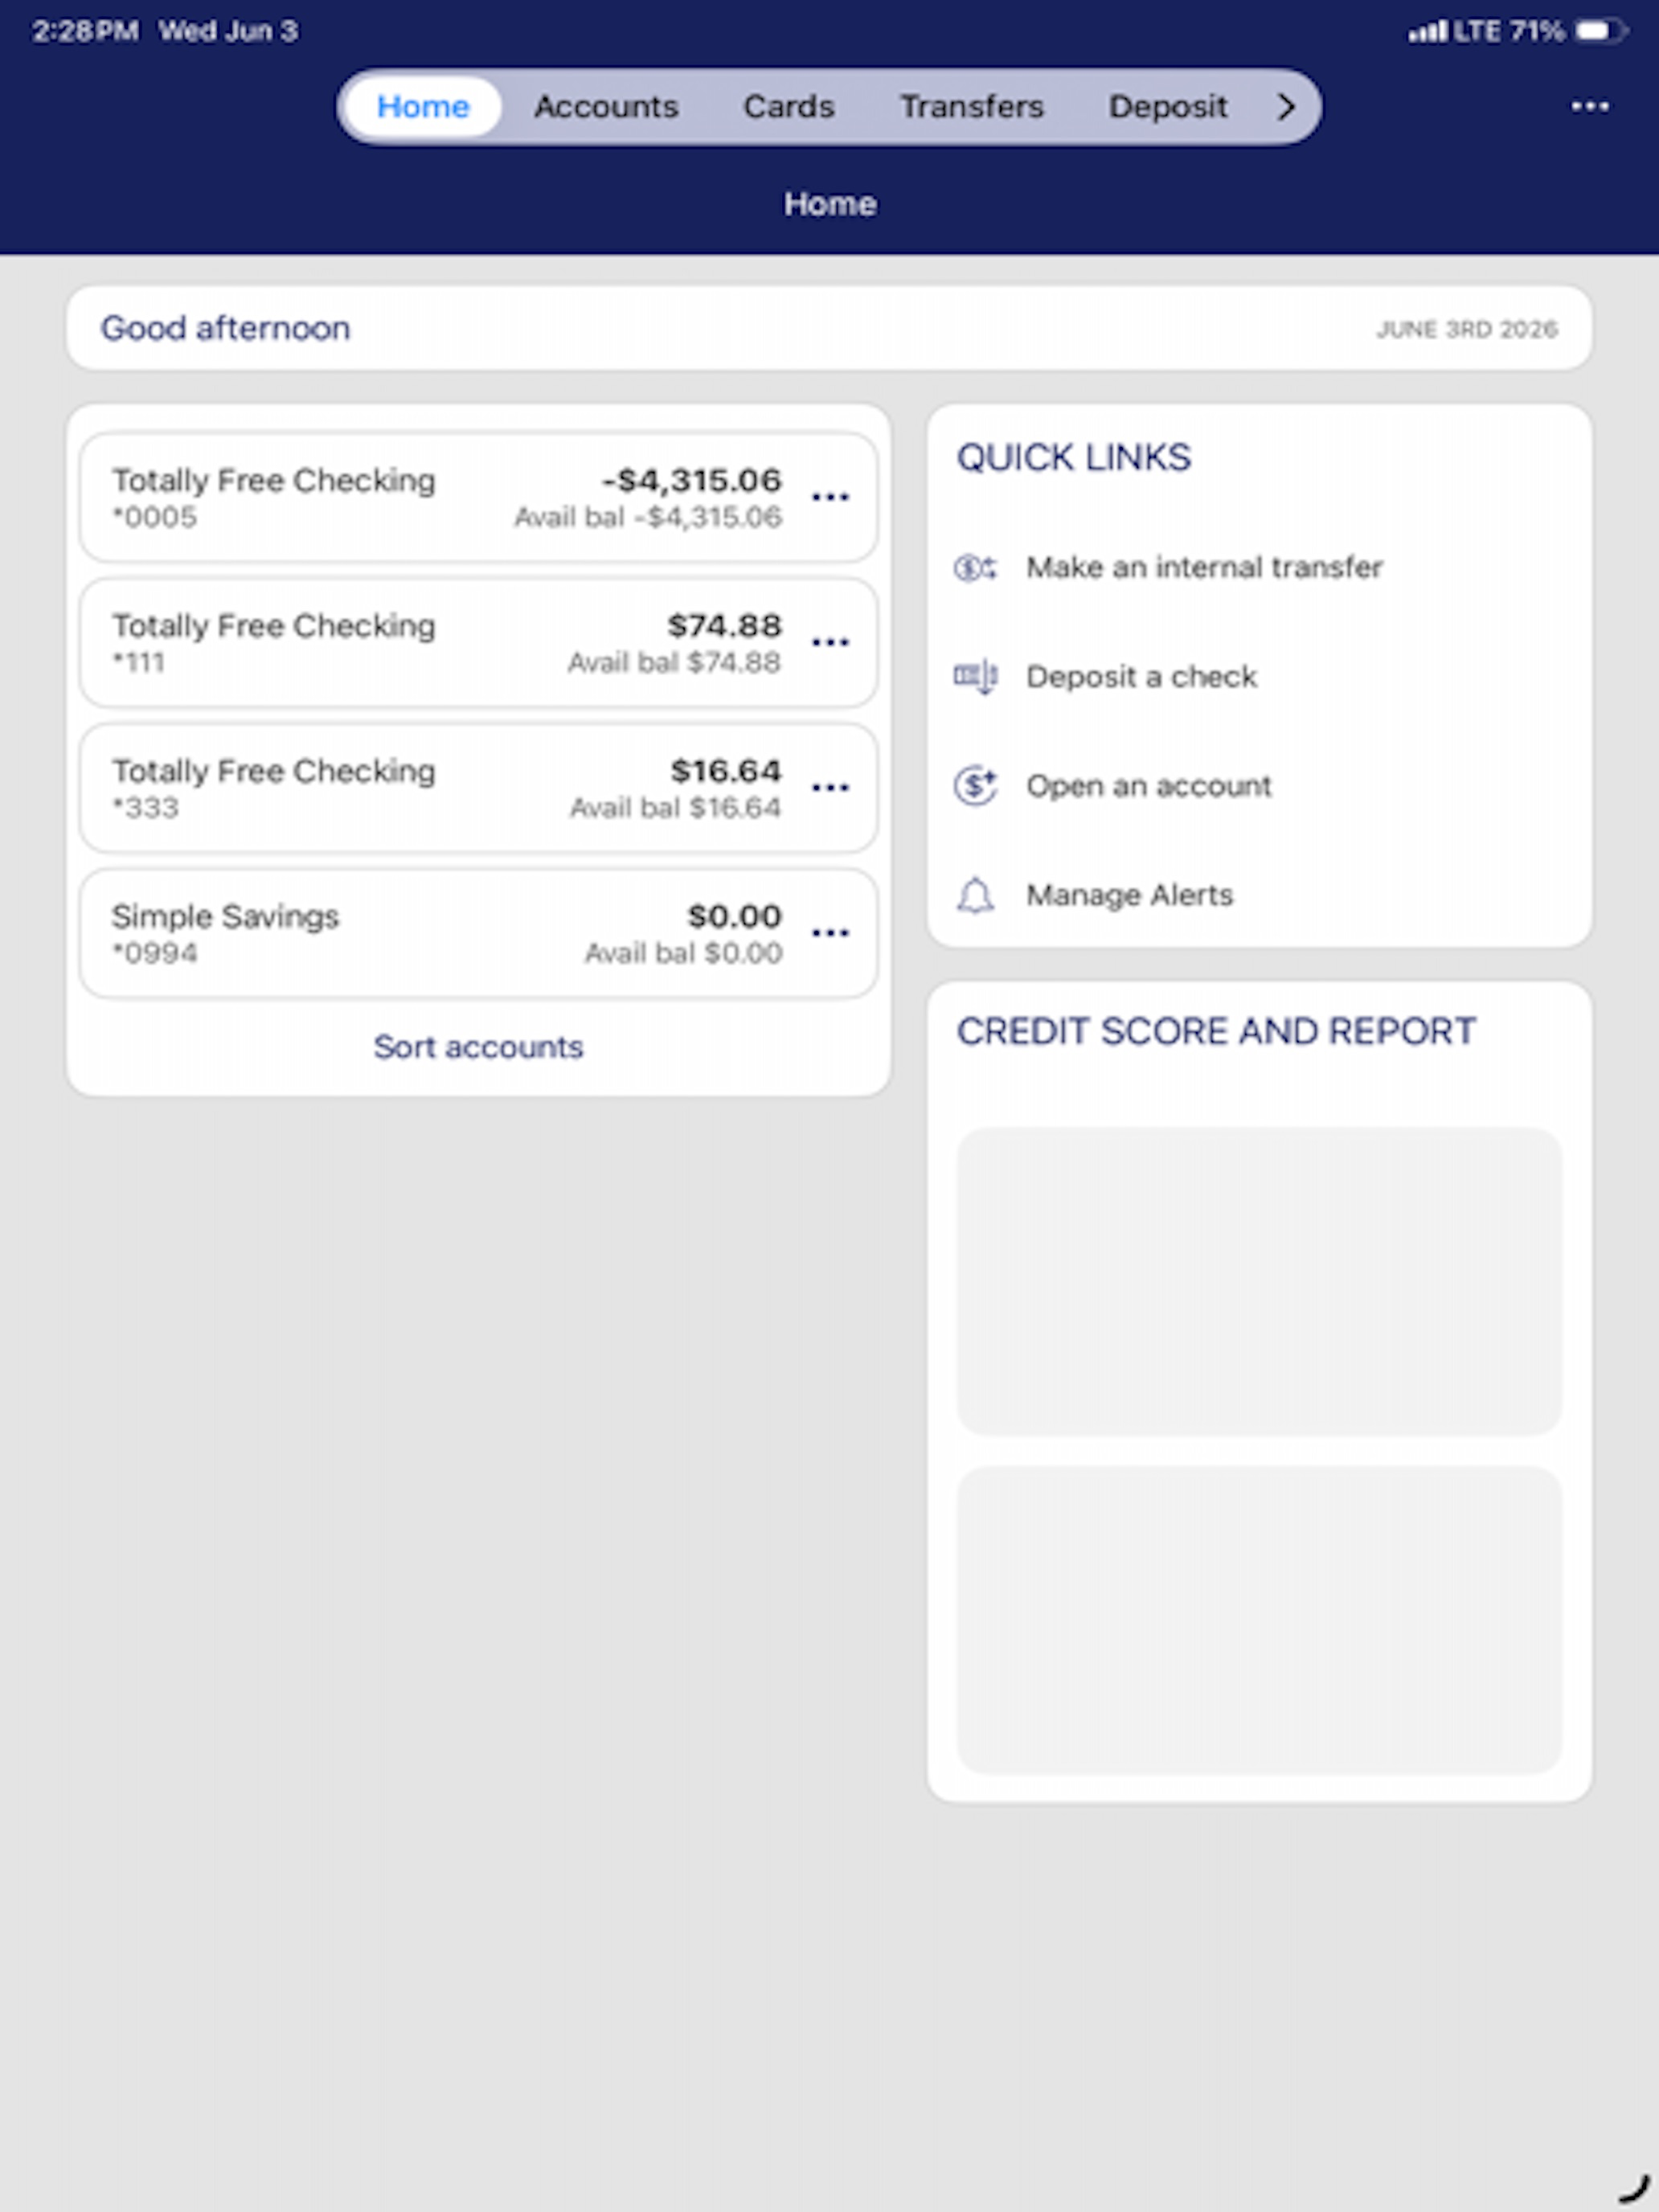Go to the Transfers tab
The height and width of the screenshot is (2212, 1659).
click(x=971, y=107)
